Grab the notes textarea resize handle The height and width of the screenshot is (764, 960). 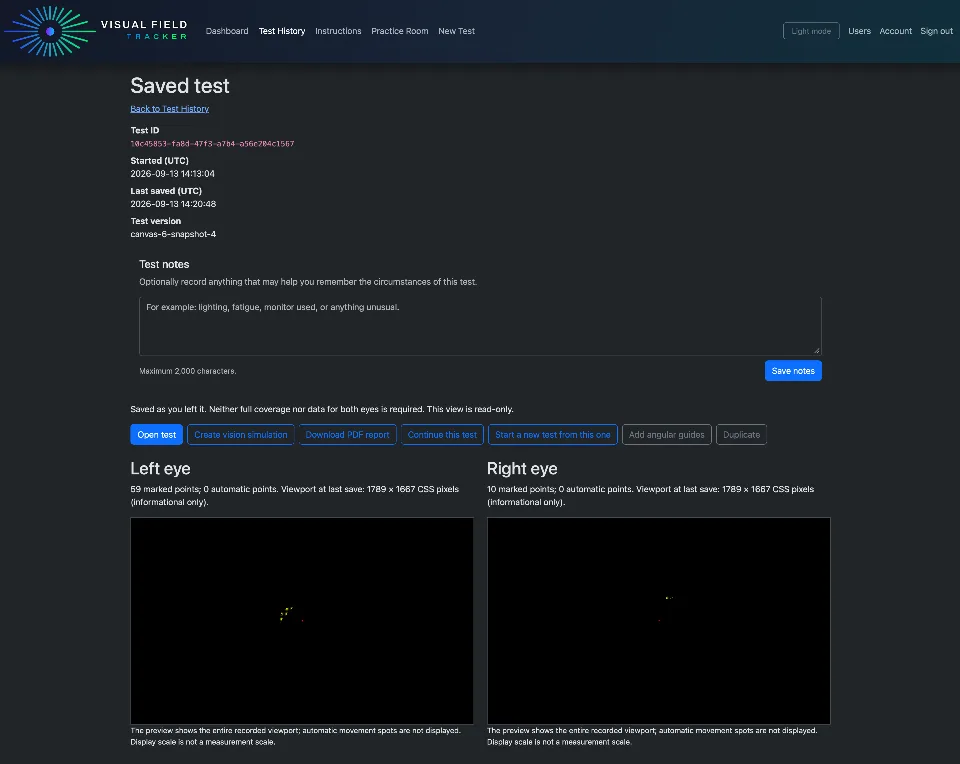point(817,350)
